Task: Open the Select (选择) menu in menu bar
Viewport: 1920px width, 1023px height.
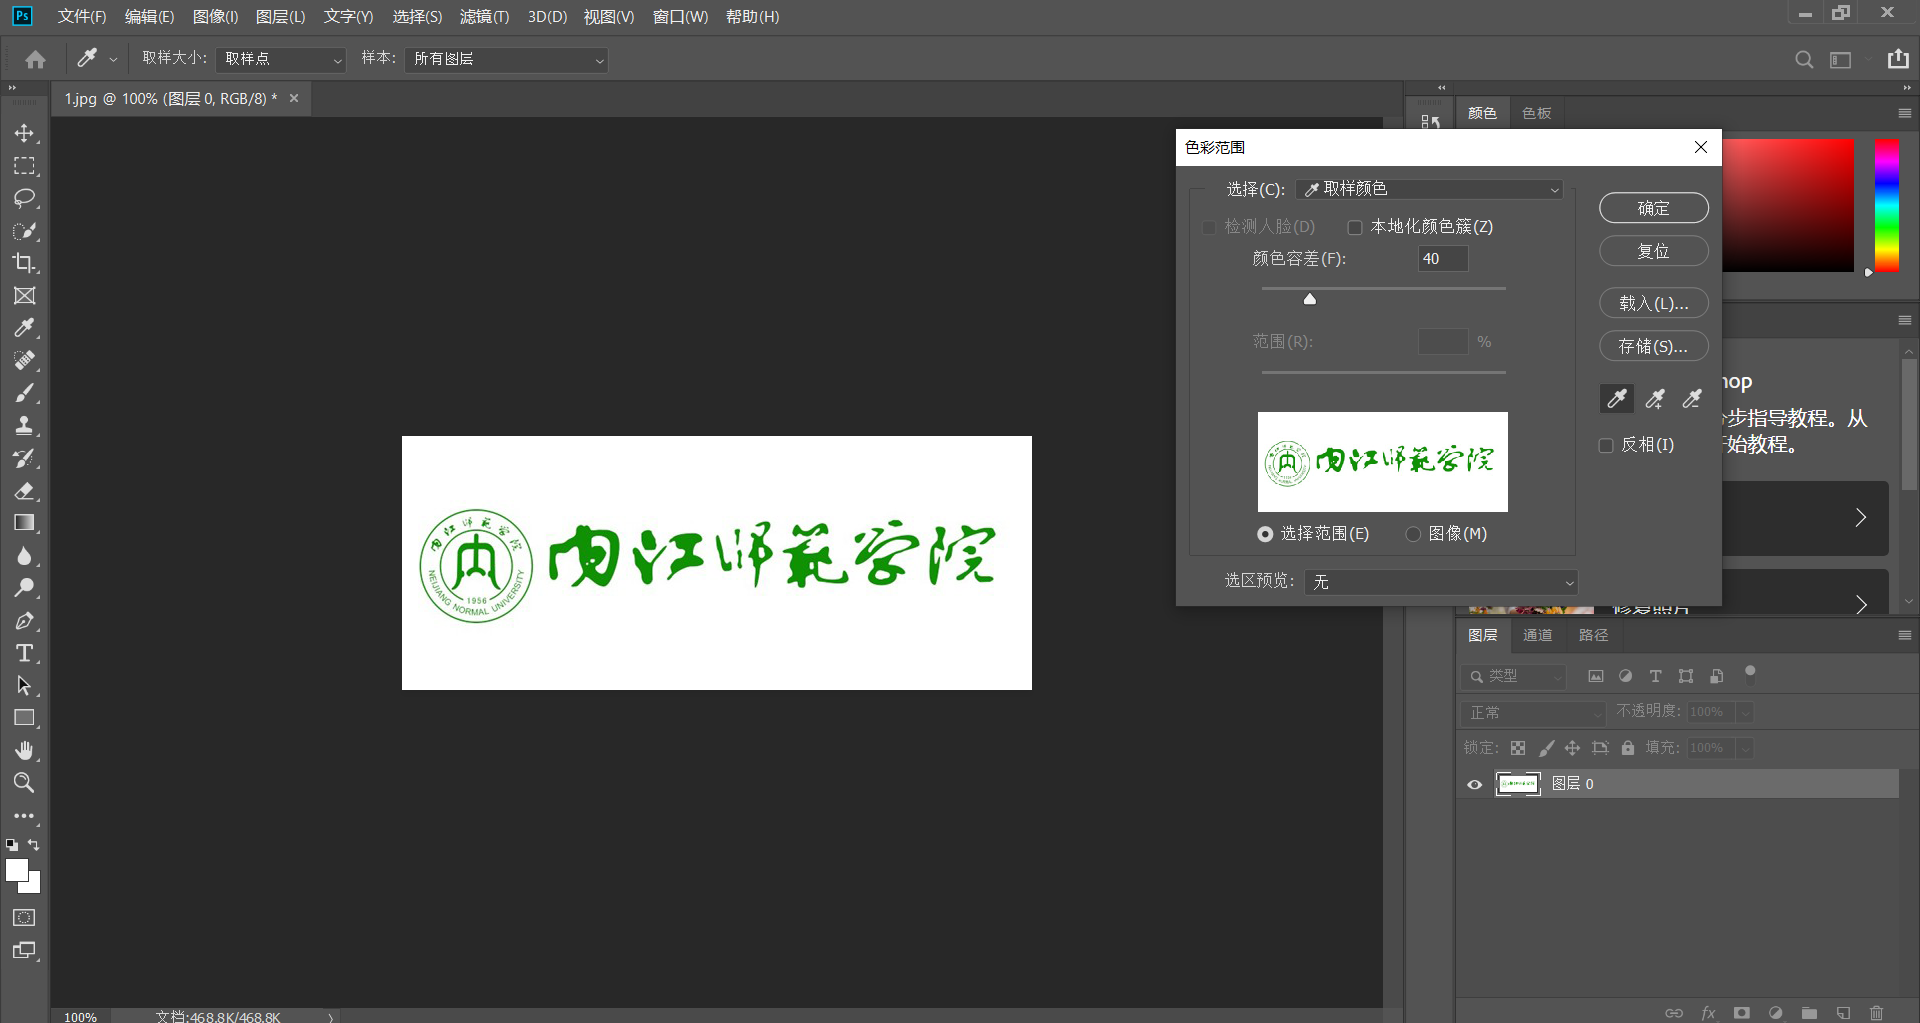Action: point(417,17)
